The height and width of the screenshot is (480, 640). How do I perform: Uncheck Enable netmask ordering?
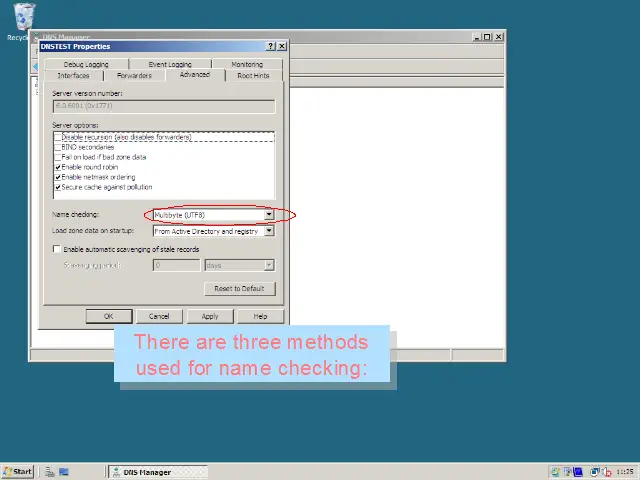(x=58, y=177)
